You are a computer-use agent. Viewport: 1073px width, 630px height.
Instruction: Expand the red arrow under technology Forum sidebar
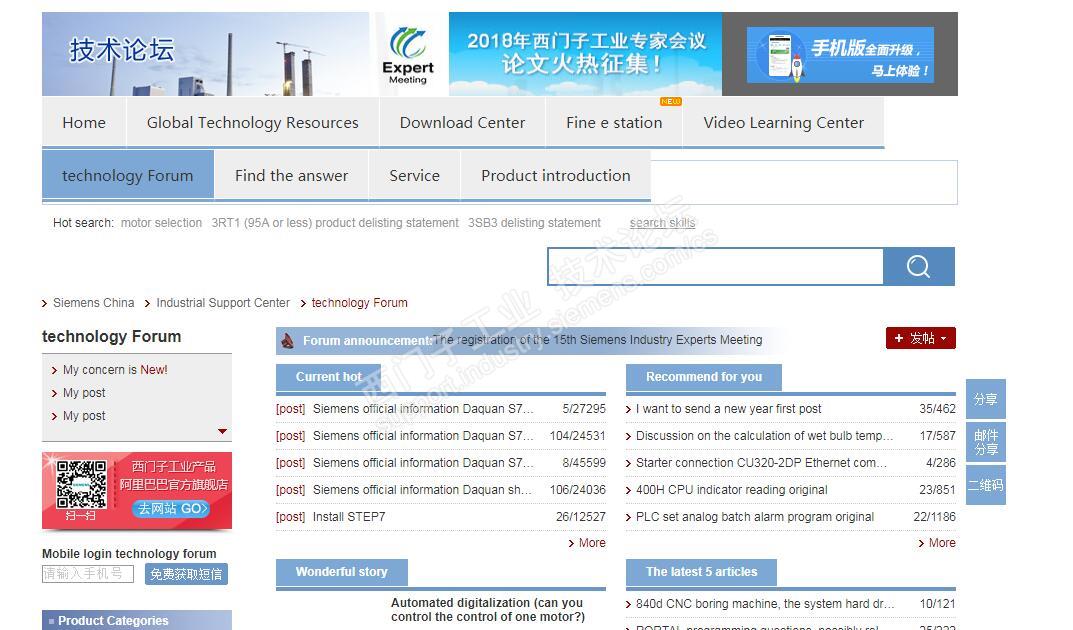coord(222,431)
